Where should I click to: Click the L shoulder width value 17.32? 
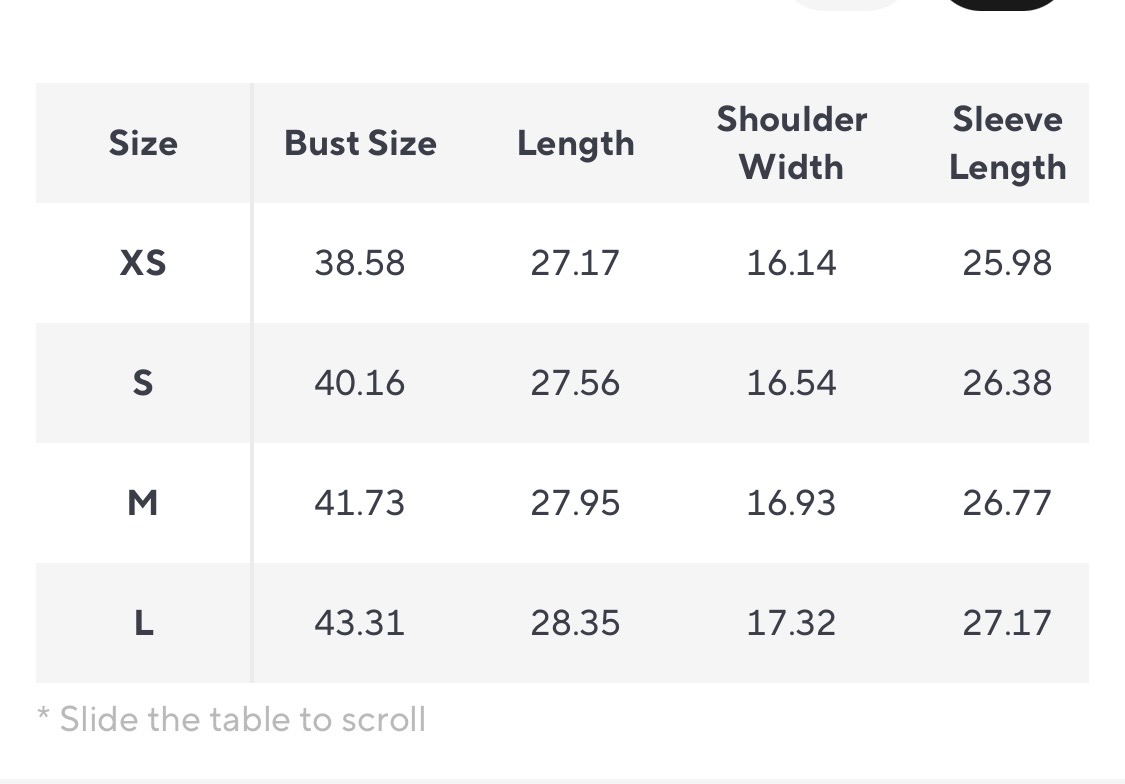click(791, 623)
